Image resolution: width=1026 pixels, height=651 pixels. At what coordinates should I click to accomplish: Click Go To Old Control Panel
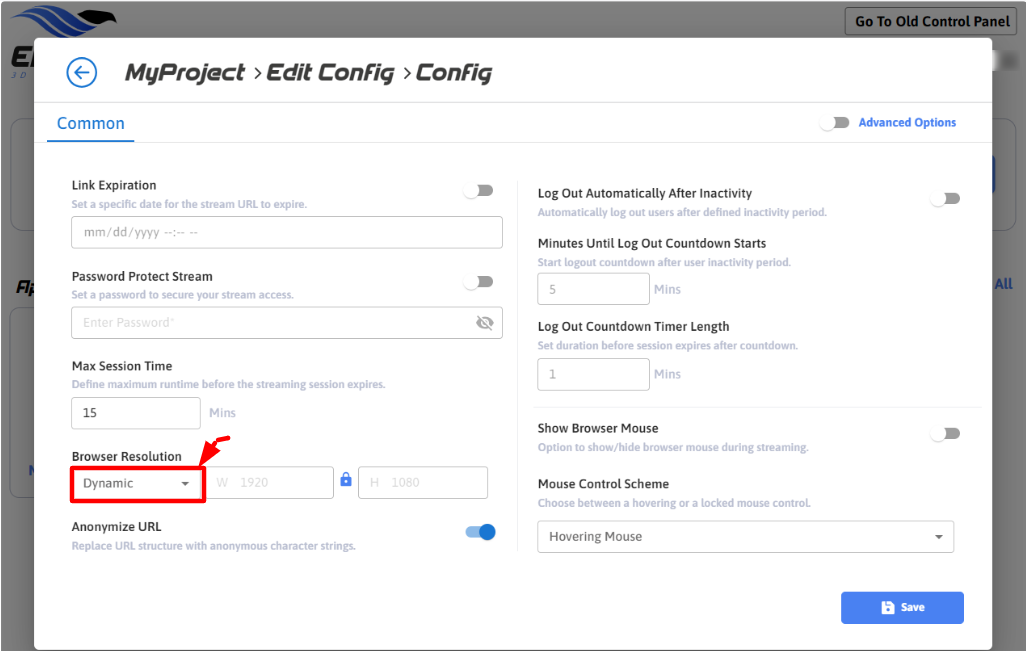click(932, 21)
